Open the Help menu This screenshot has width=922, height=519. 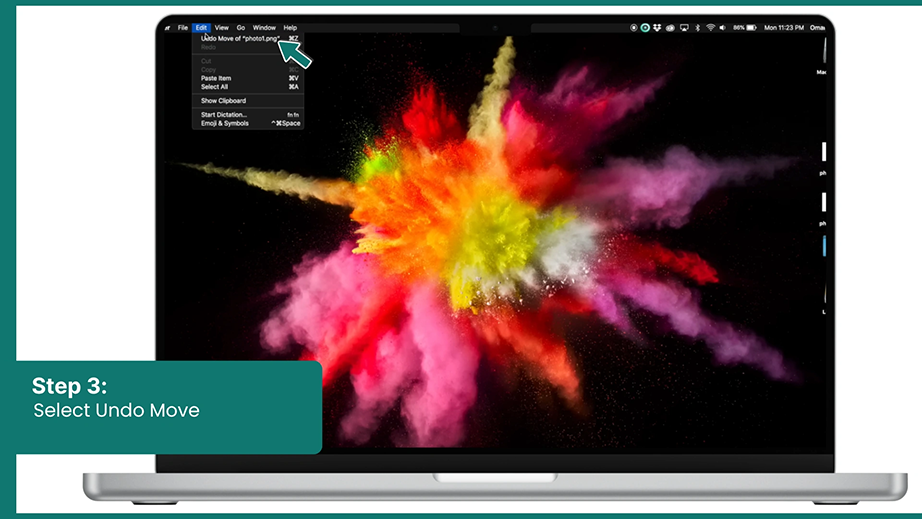(x=290, y=28)
